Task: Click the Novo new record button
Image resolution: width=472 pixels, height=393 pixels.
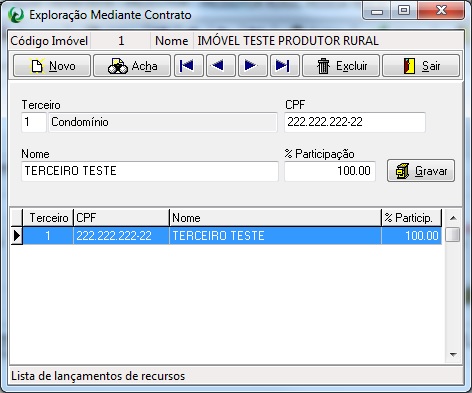Action: 52,66
